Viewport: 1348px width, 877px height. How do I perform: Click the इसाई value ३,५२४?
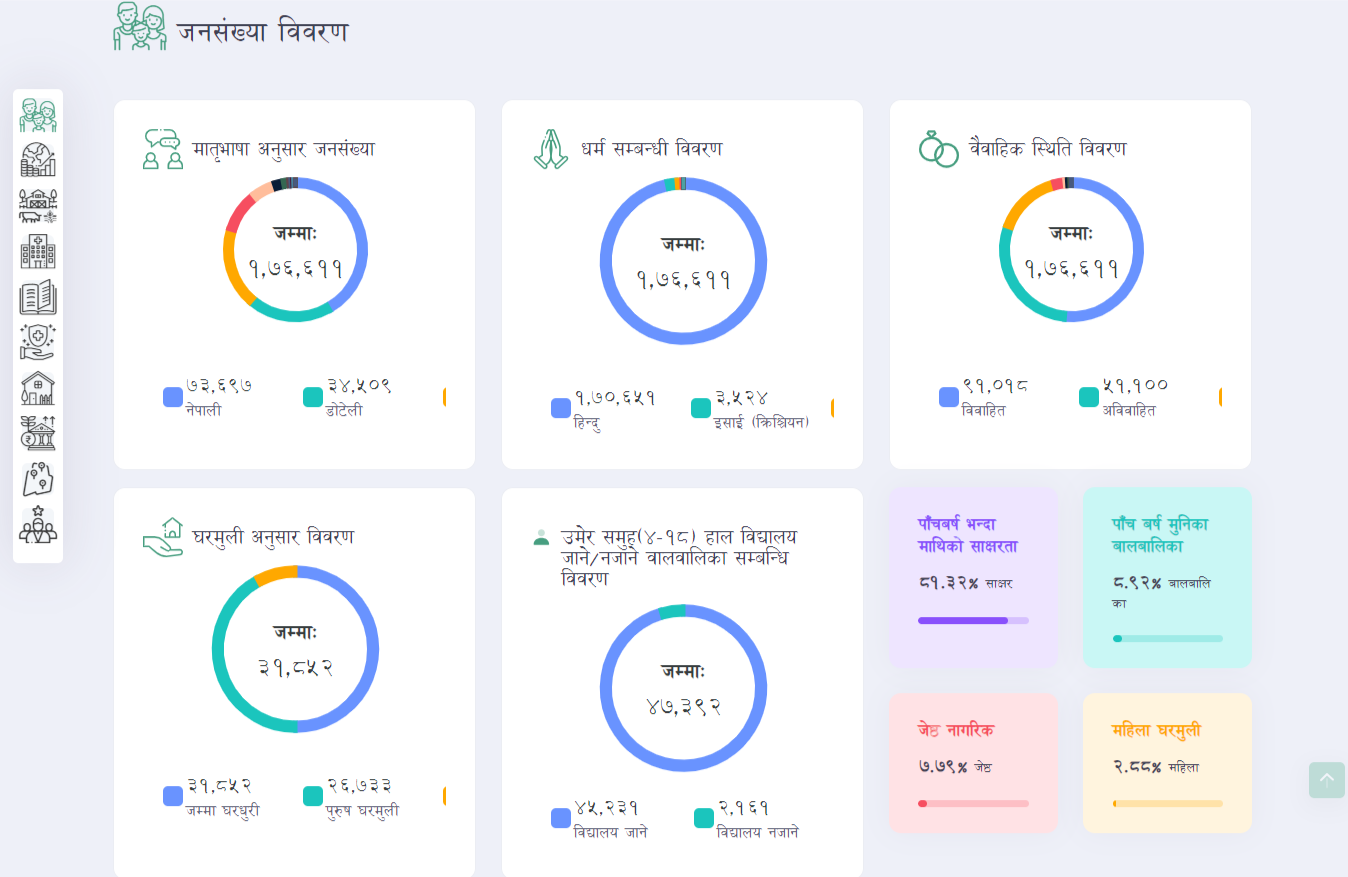coord(742,397)
